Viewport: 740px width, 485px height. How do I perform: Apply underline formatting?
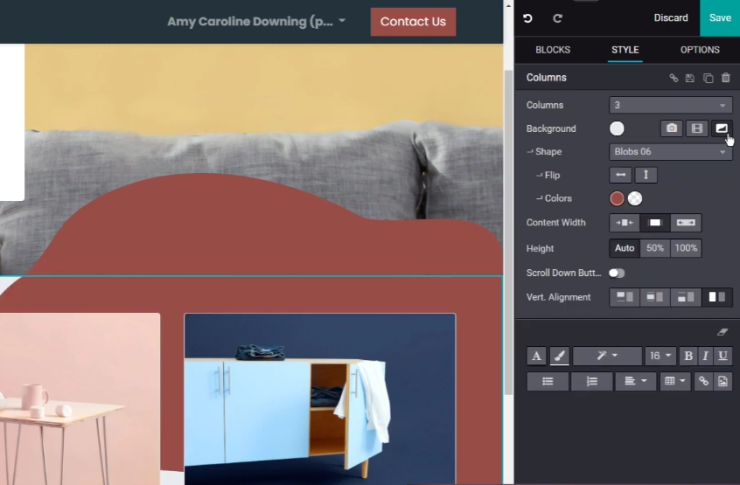723,356
